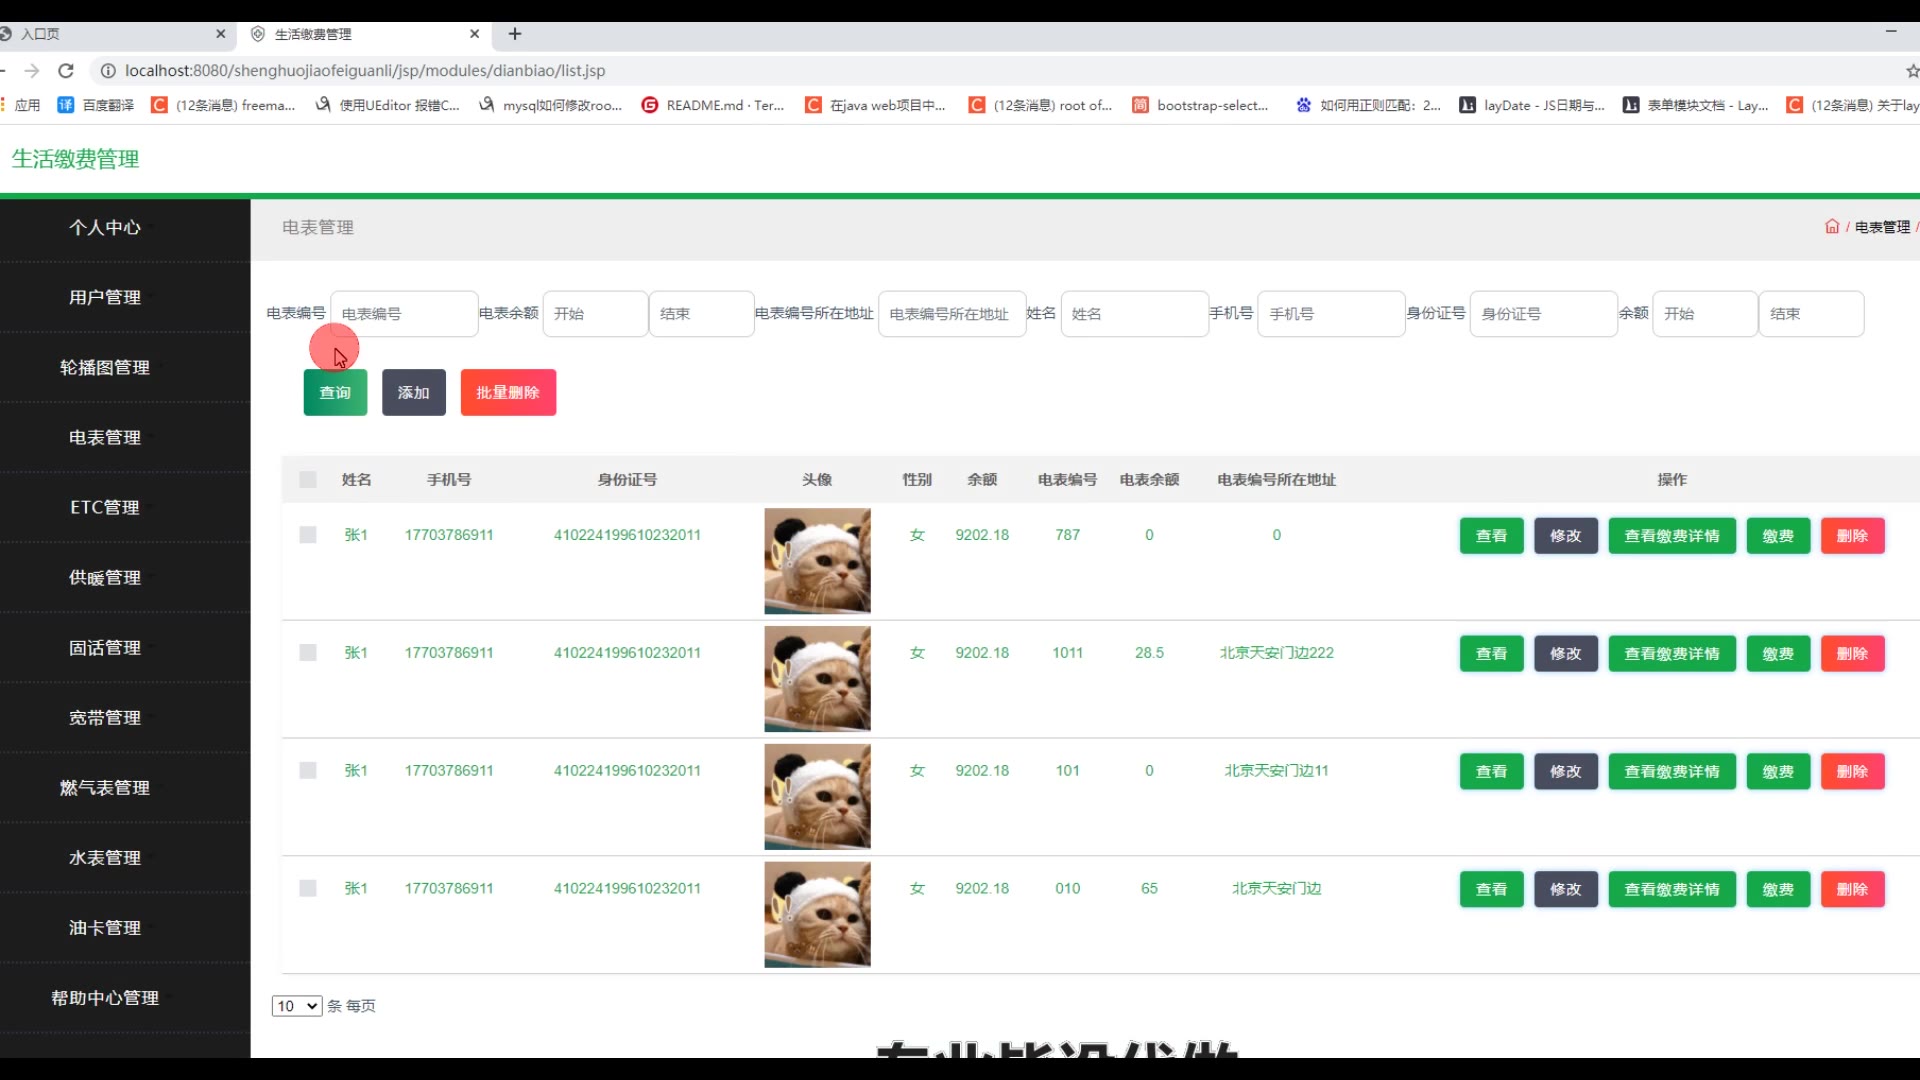Screen dimensions: 1920x1080
Task: Open a new browser tab
Action: click(x=515, y=34)
